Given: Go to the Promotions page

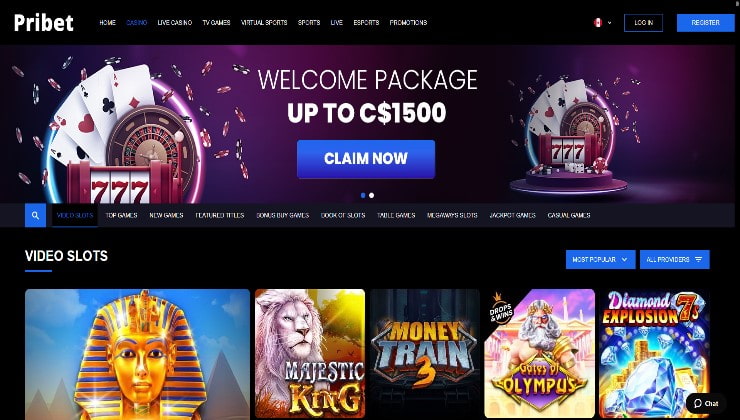Looking at the screenshot, I should (x=408, y=23).
